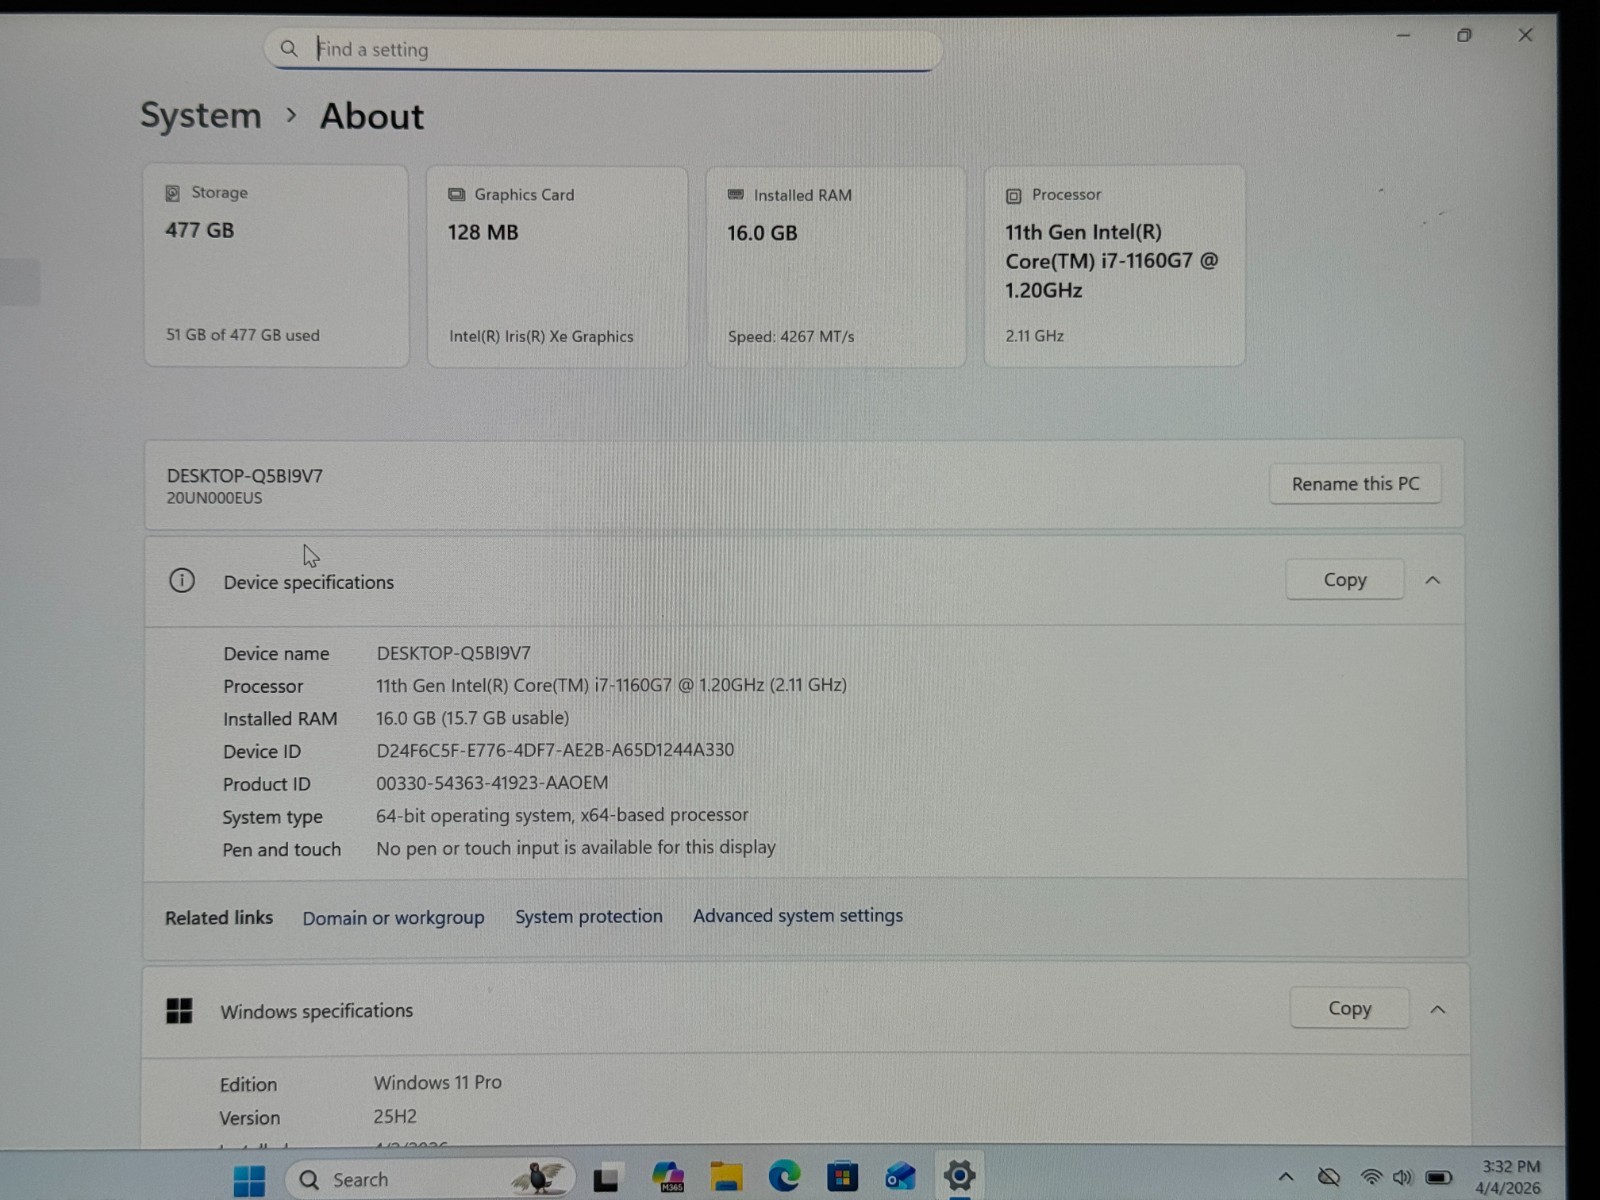Click Rename this PC button
This screenshot has width=1600, height=1200.
coord(1355,484)
